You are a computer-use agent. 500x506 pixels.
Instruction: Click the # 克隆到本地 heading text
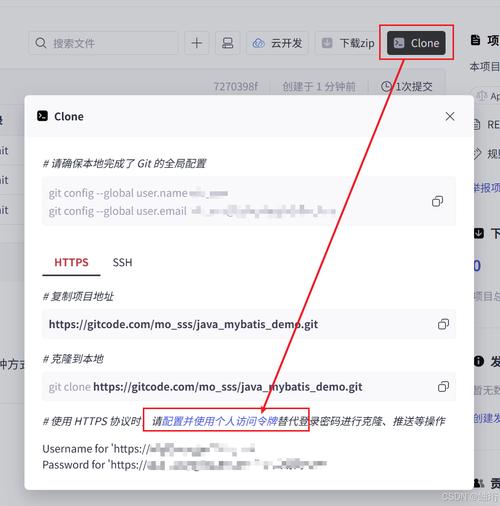(x=73, y=359)
